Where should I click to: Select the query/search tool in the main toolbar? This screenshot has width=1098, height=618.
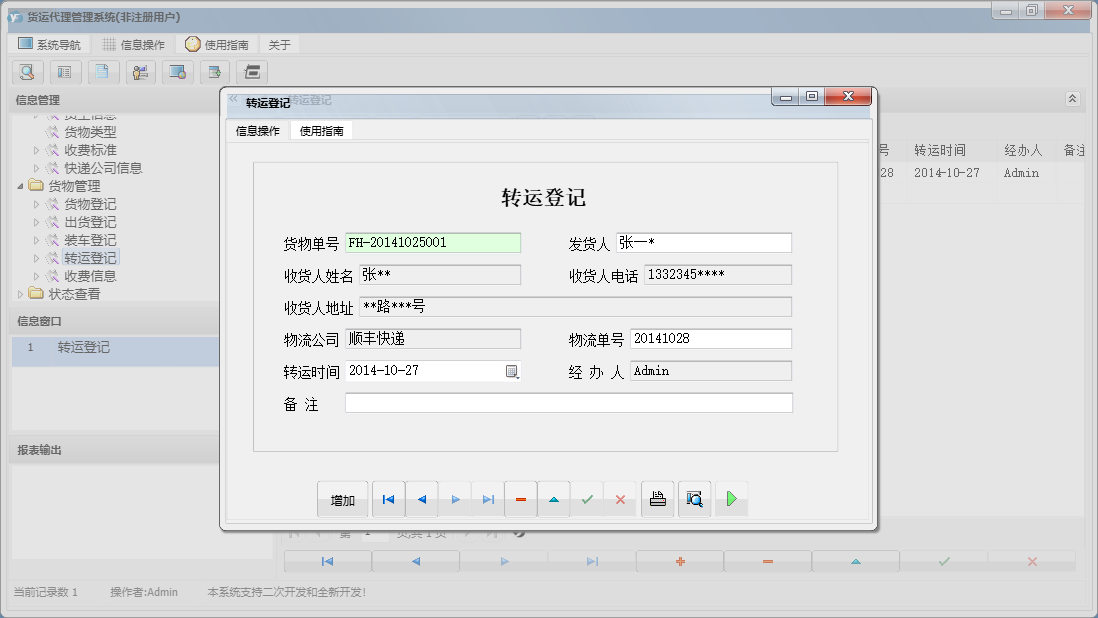click(27, 72)
